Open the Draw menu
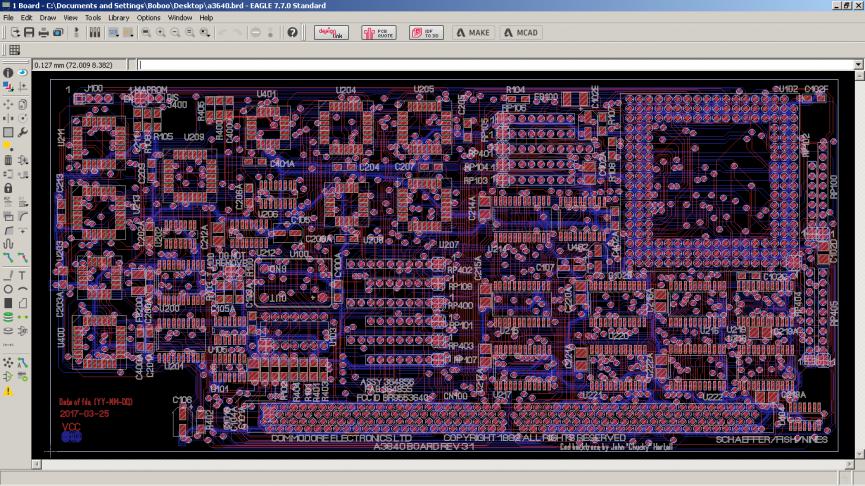This screenshot has height=486, width=865. point(48,18)
